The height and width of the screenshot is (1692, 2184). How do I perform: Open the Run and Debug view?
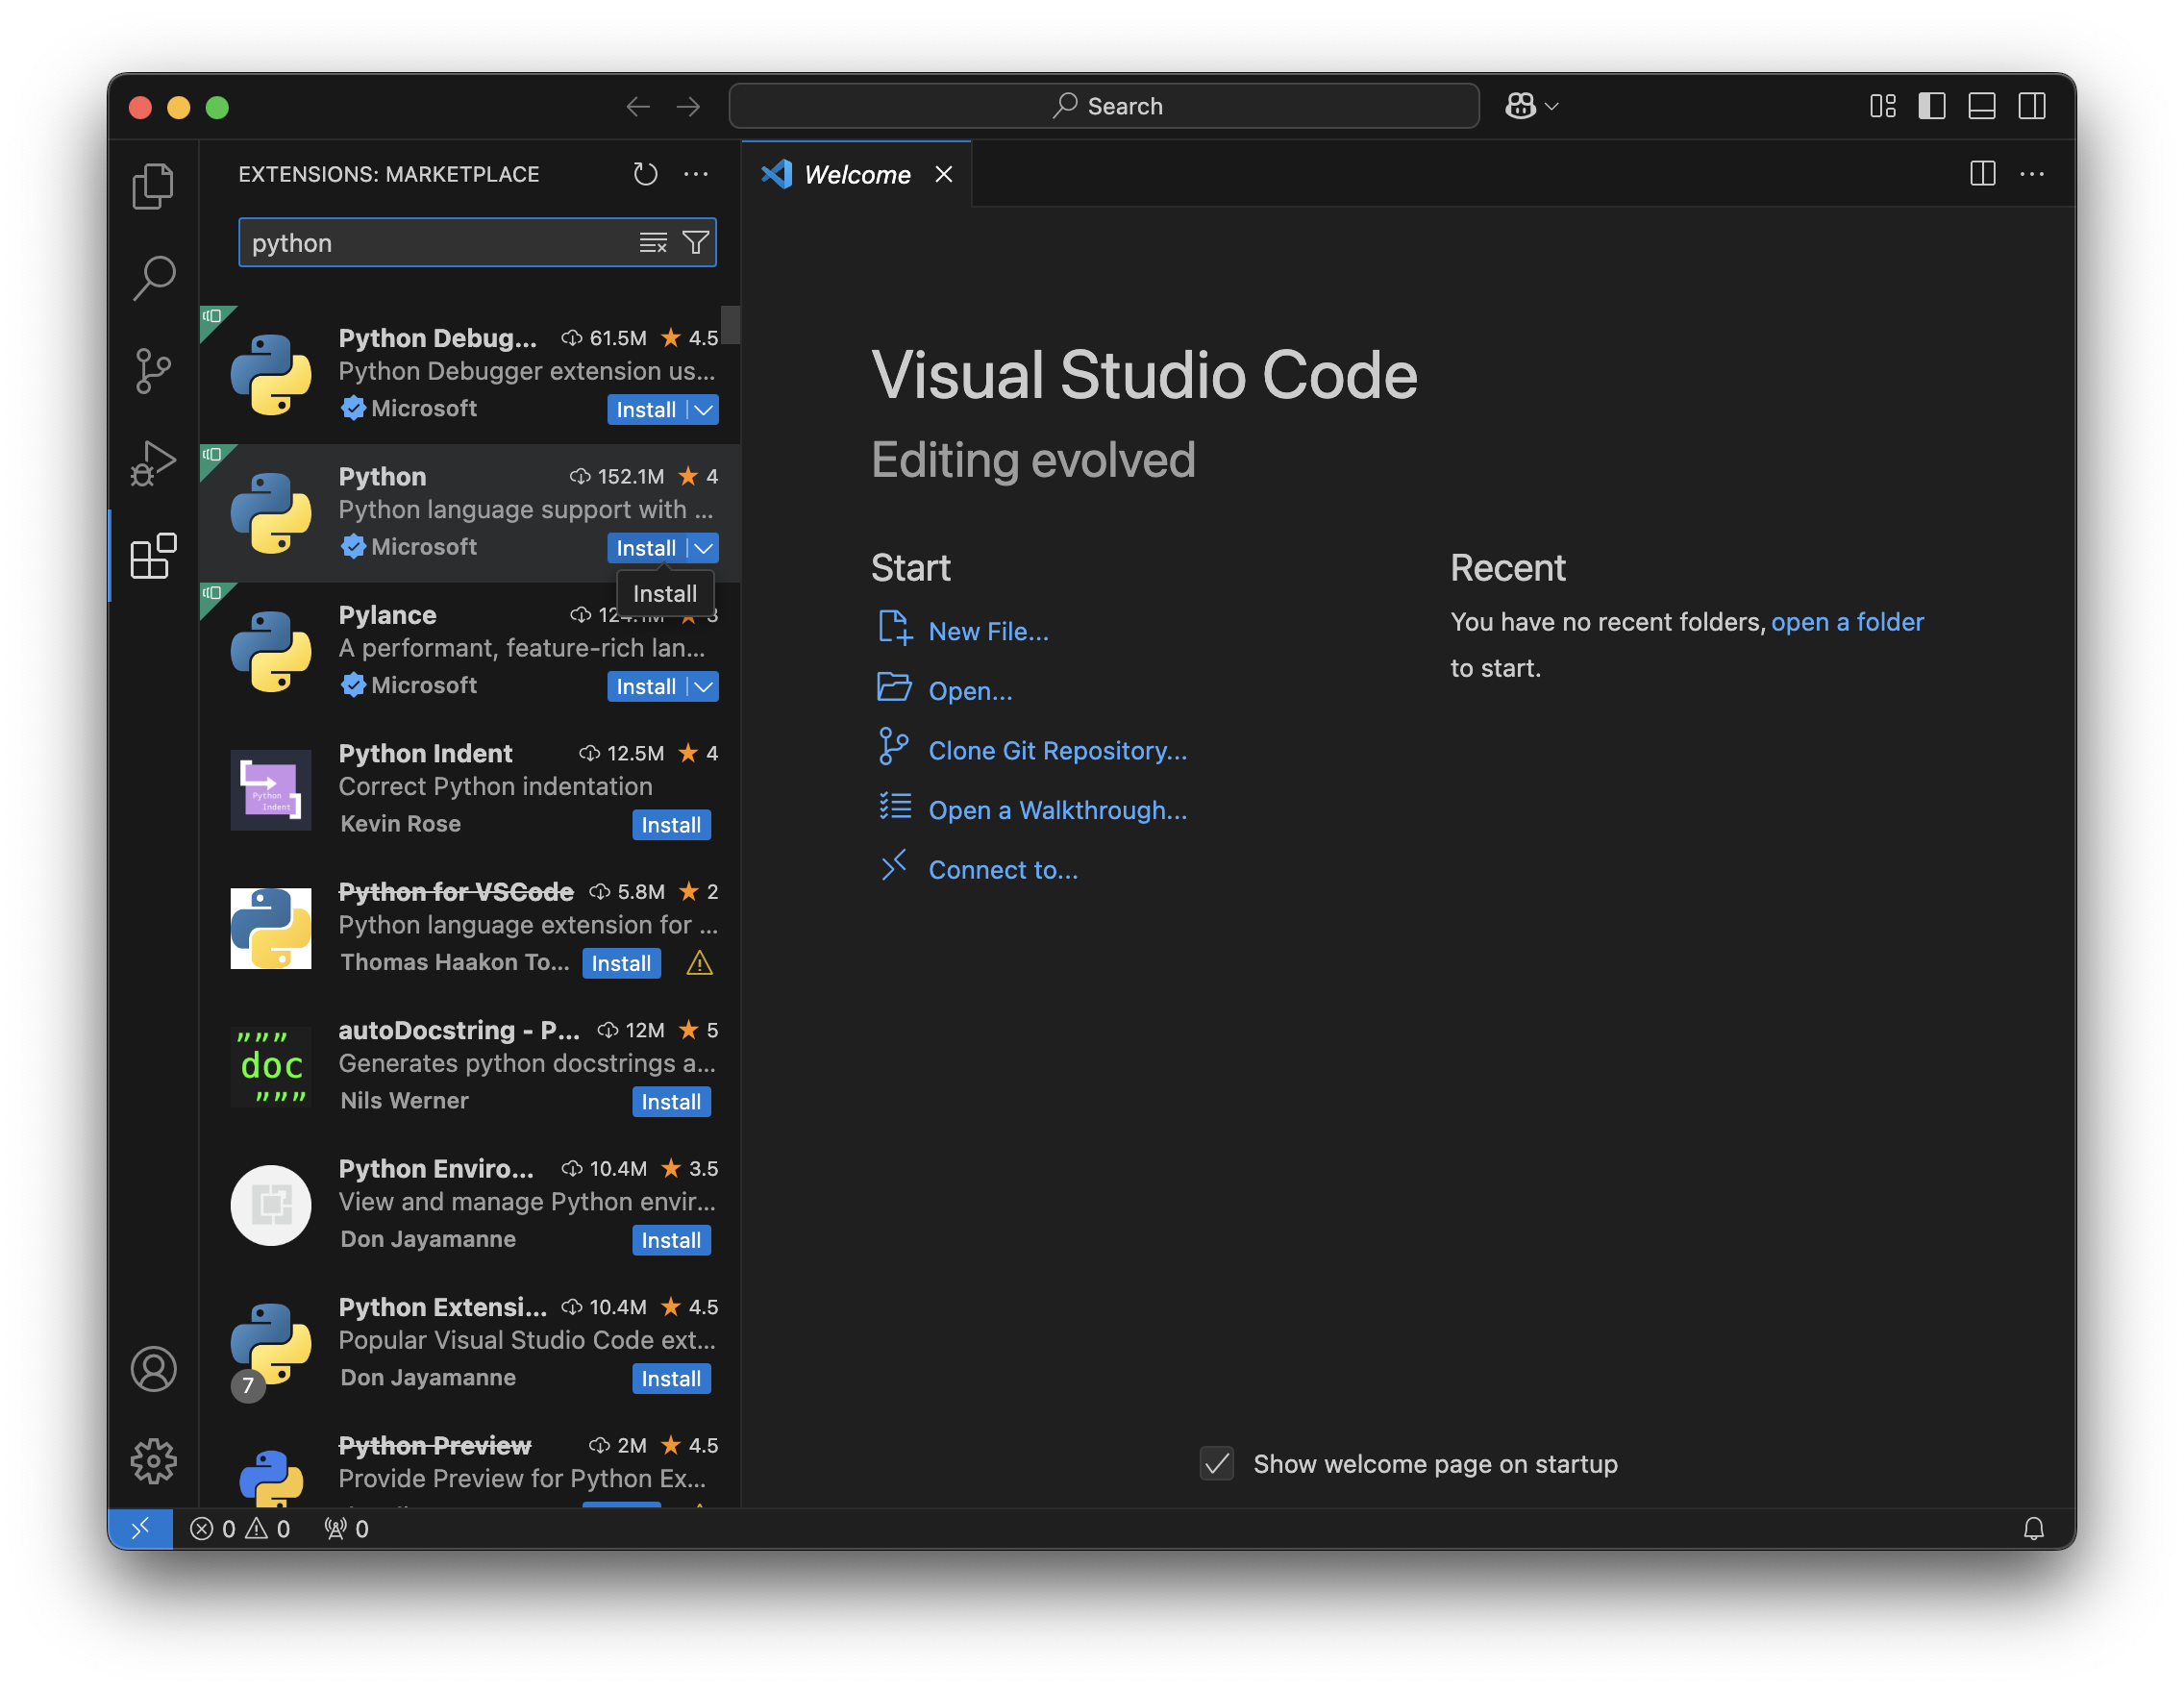[153, 463]
